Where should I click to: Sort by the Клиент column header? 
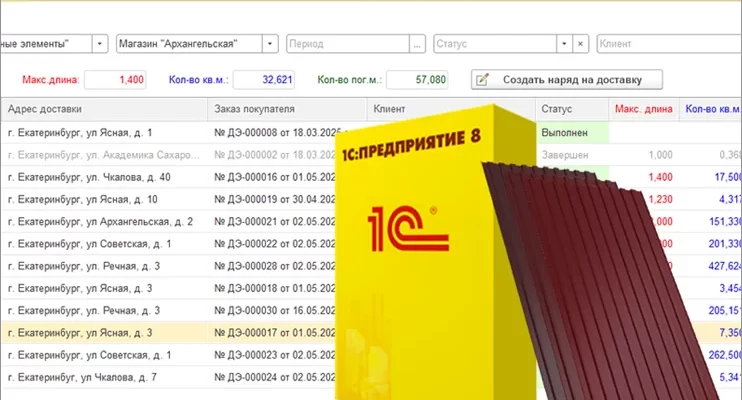point(451,109)
